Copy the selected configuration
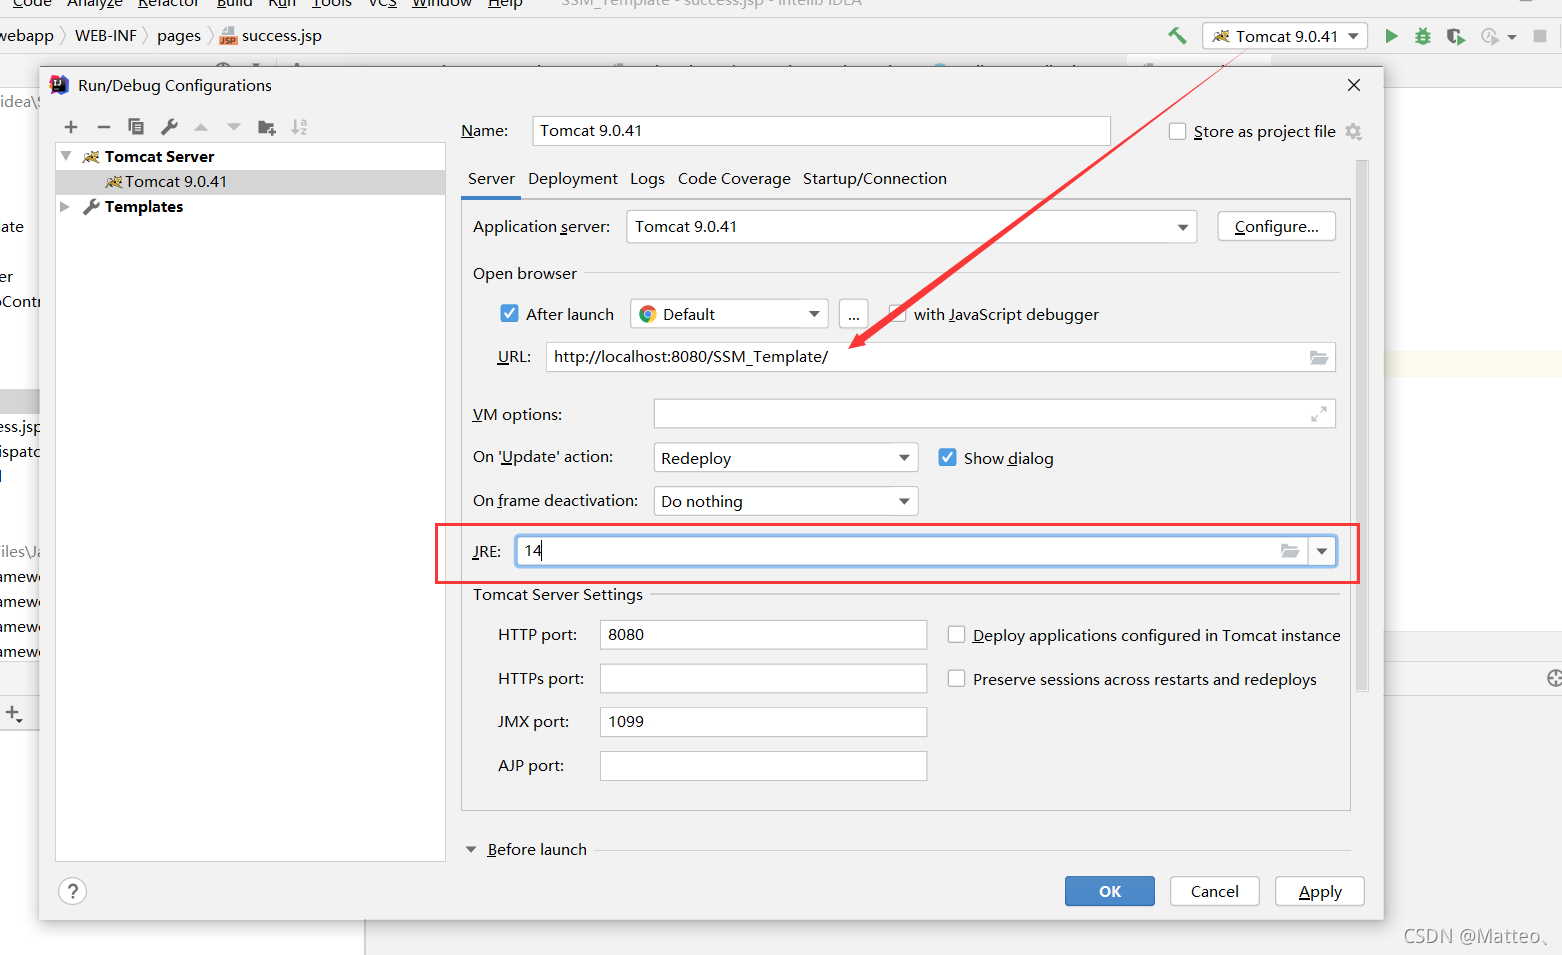 point(136,127)
